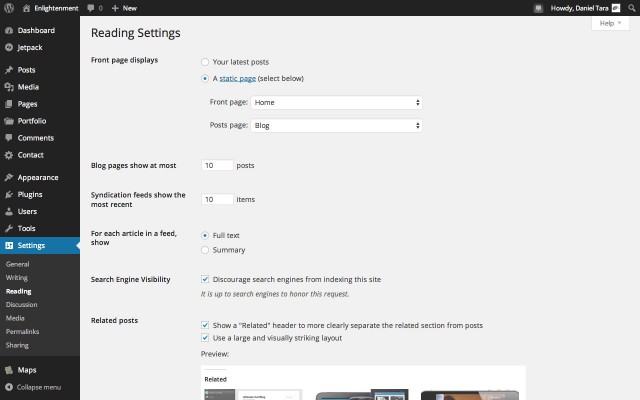This screenshot has height=400, width=640.
Task: Uncheck Discourage search engines checkbox
Action: pyautogui.click(x=205, y=280)
